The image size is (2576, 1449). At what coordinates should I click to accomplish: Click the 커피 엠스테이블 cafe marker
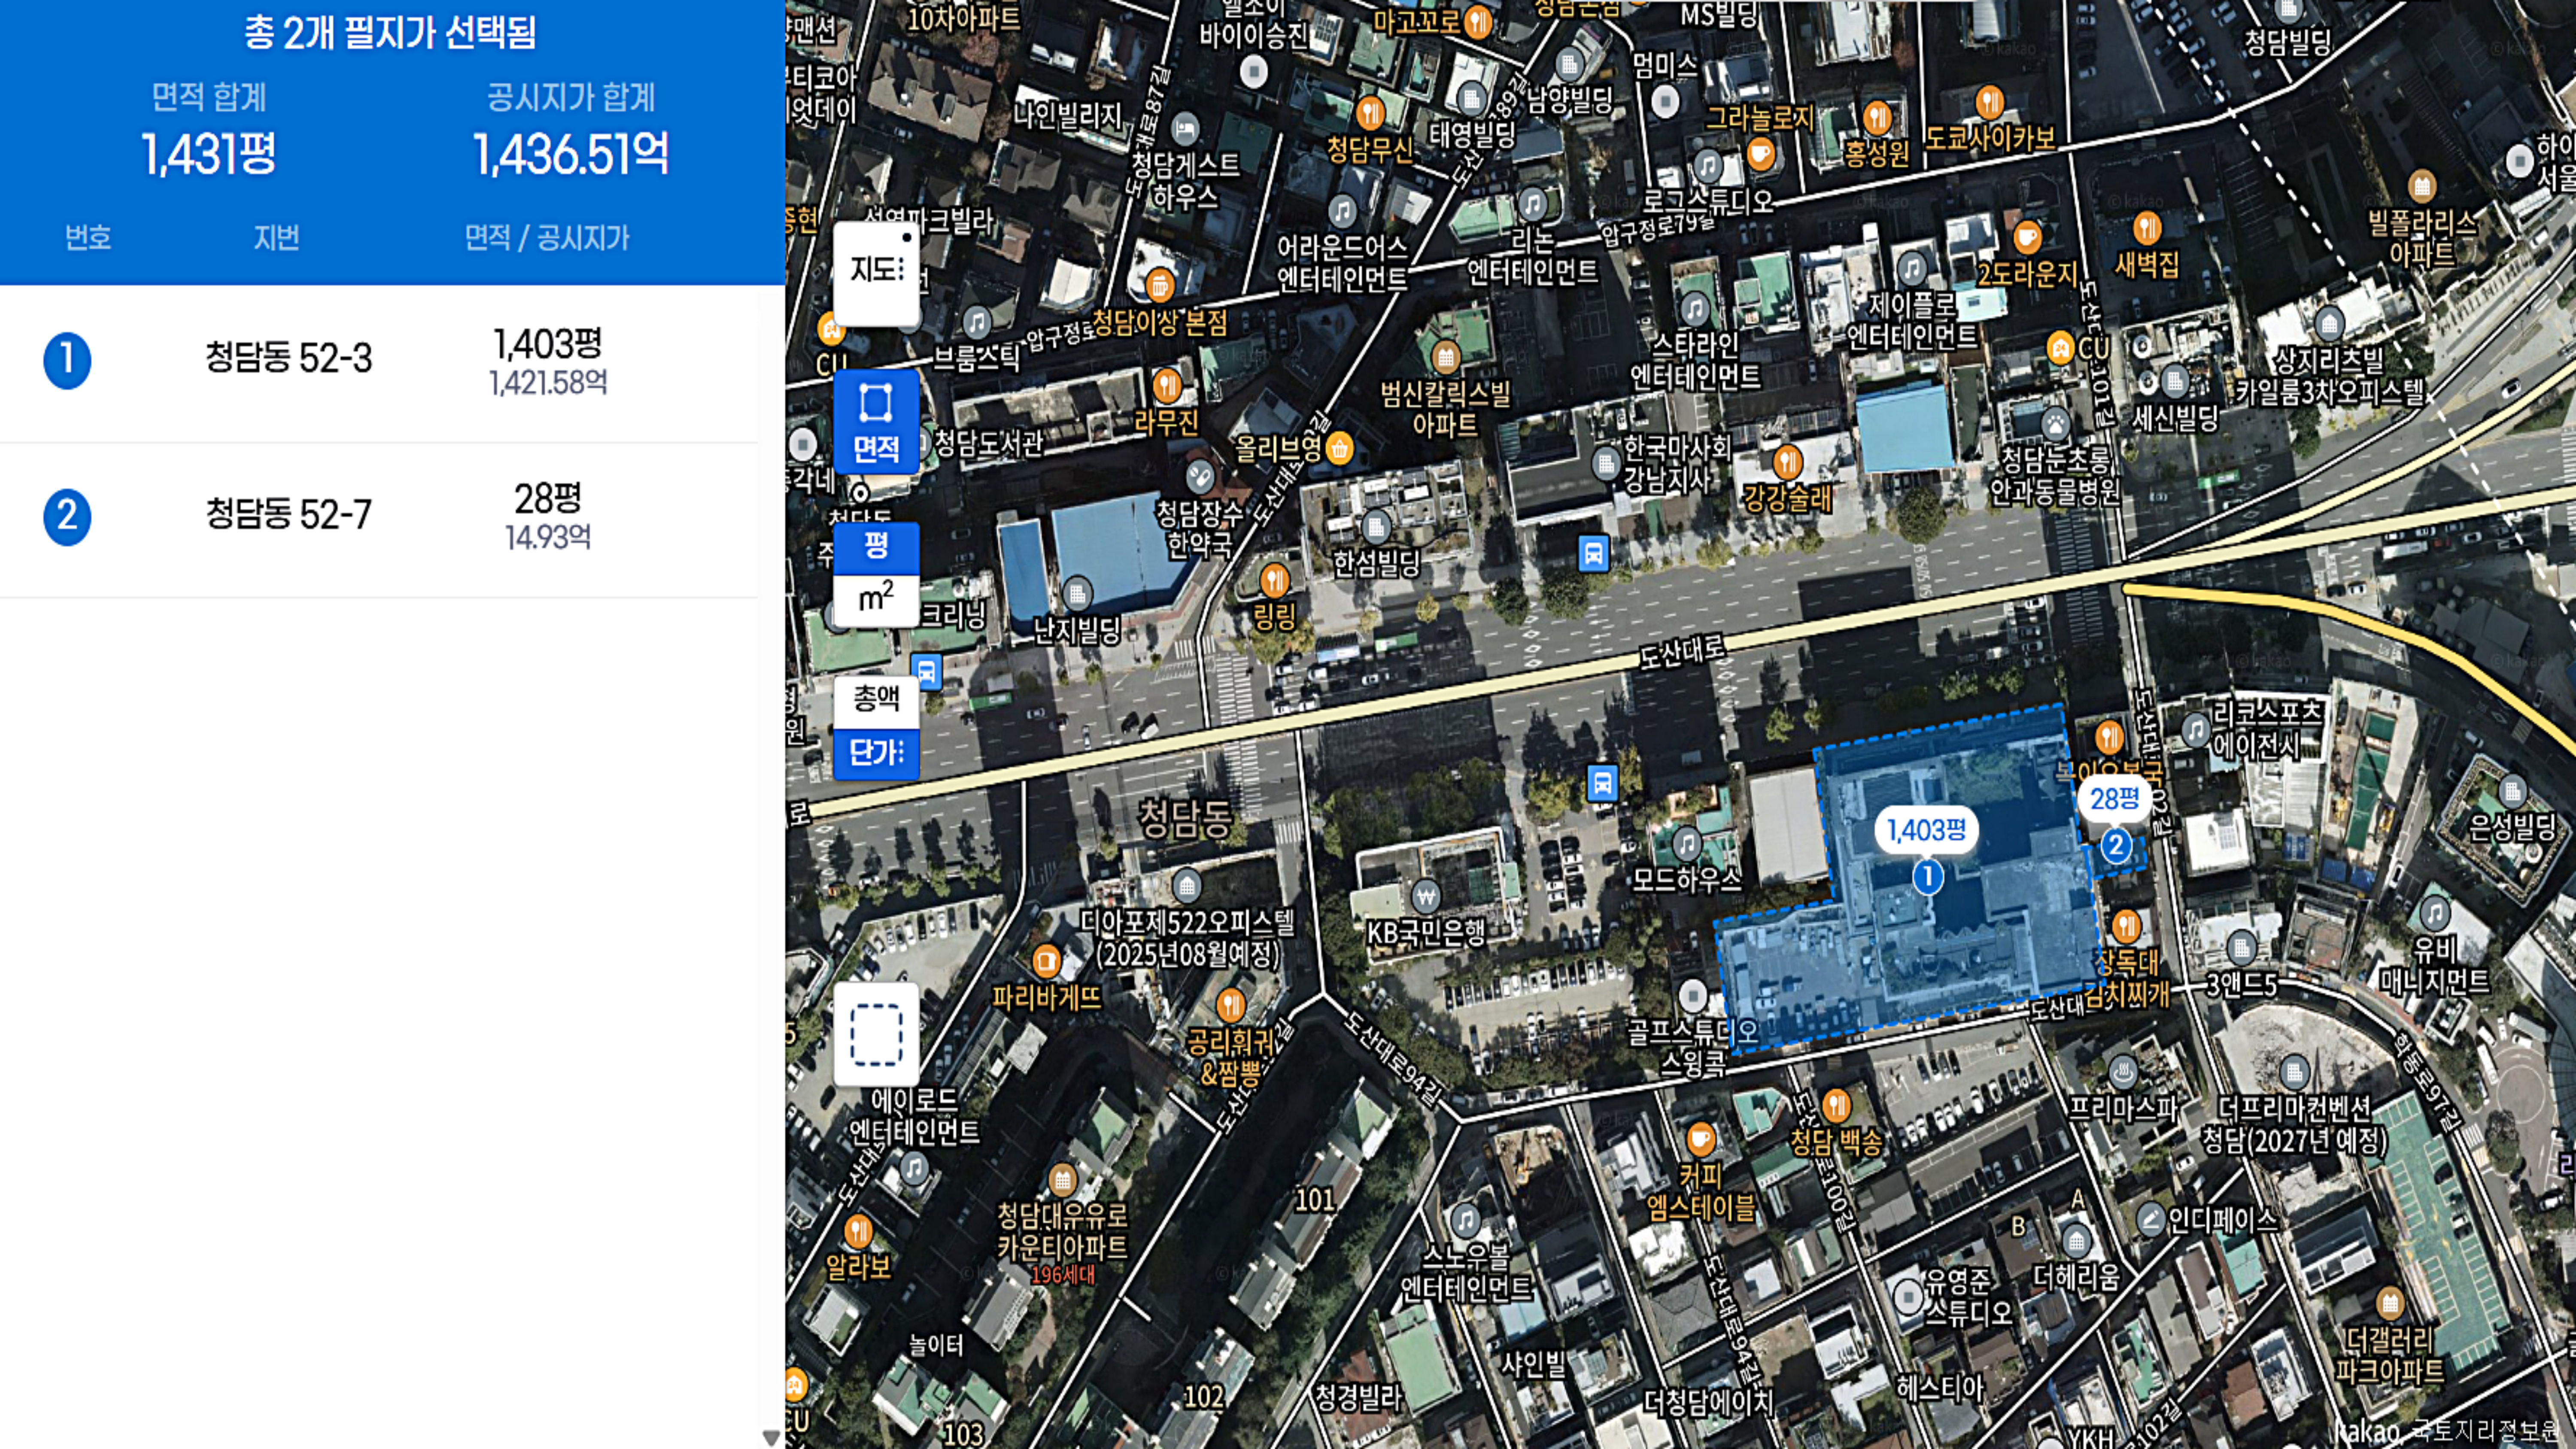pyautogui.click(x=1700, y=1139)
